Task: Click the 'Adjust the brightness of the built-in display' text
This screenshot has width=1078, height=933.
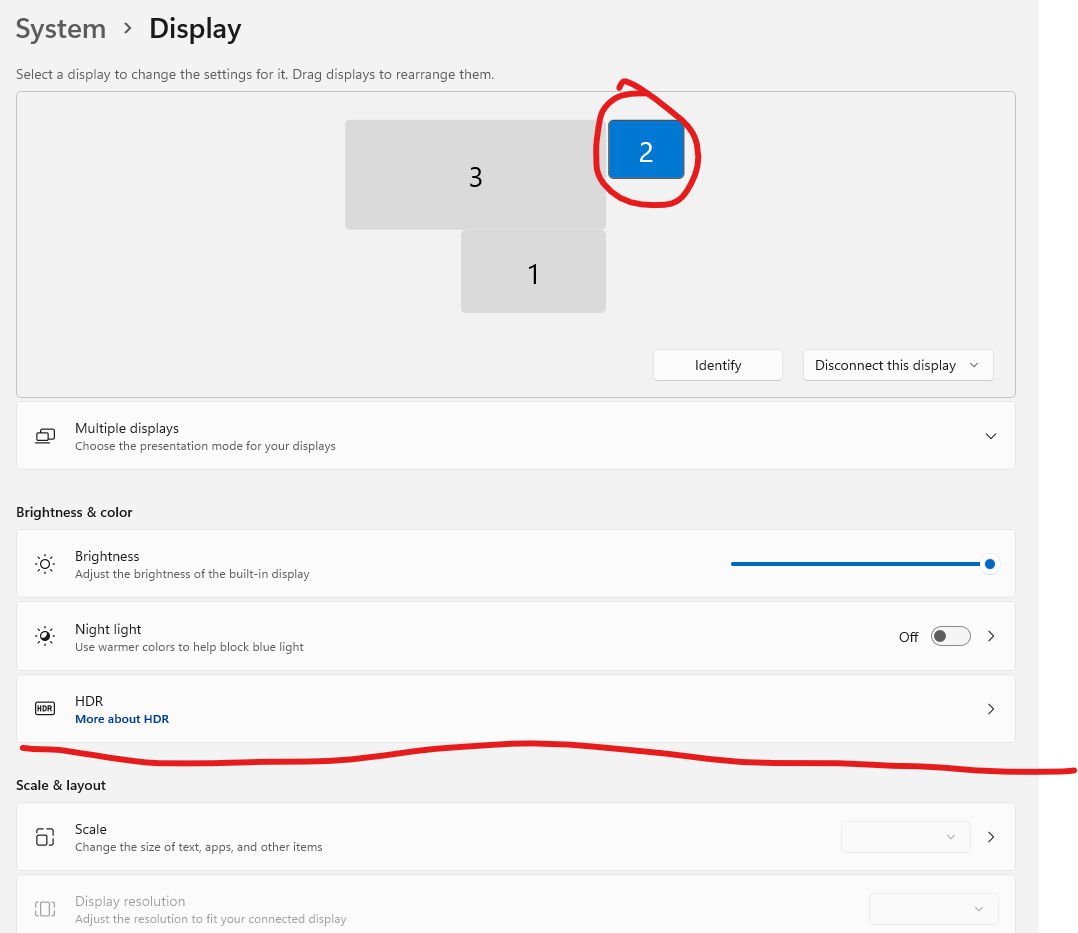Action: [x=192, y=573]
